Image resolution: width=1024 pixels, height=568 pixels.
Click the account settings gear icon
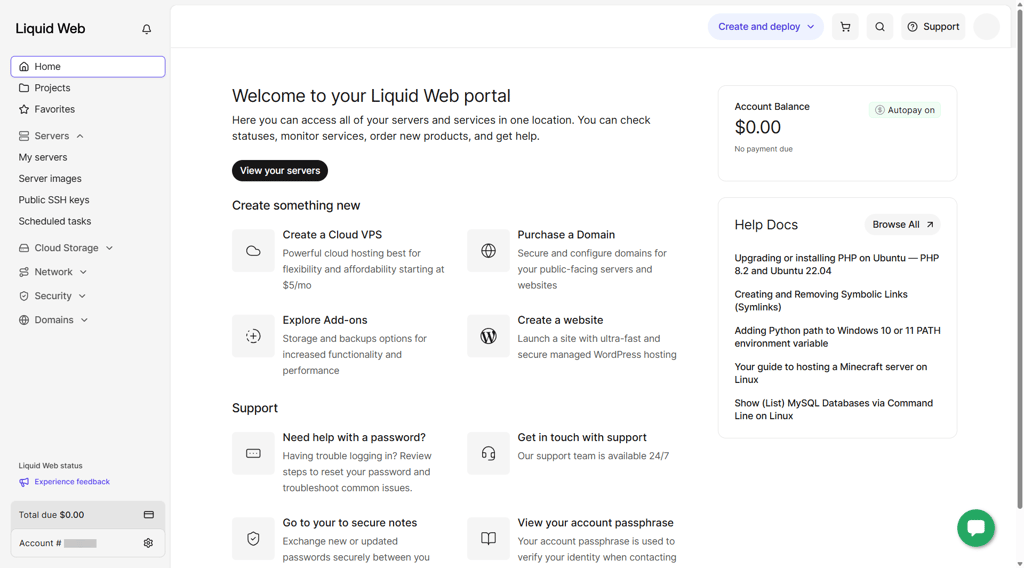pos(148,543)
